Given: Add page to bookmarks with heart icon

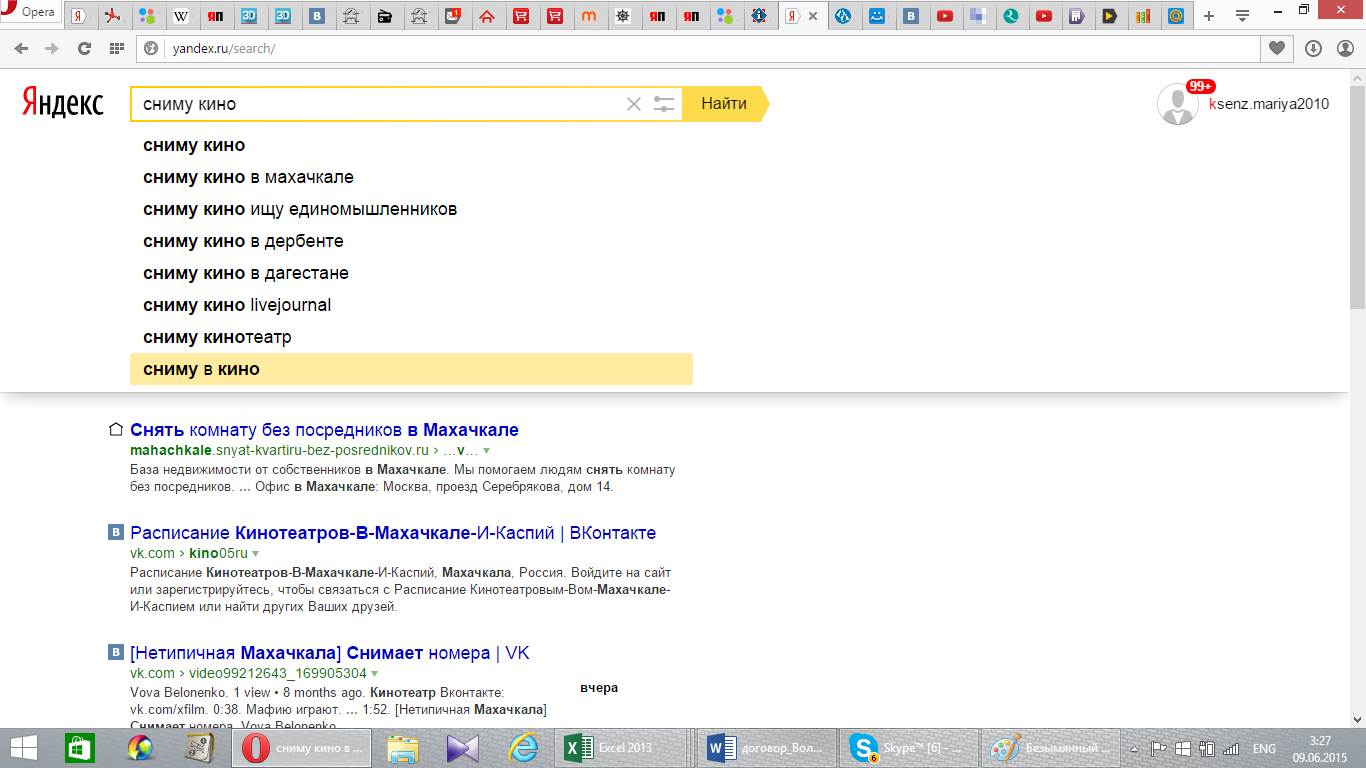Looking at the screenshot, I should click(x=1277, y=48).
